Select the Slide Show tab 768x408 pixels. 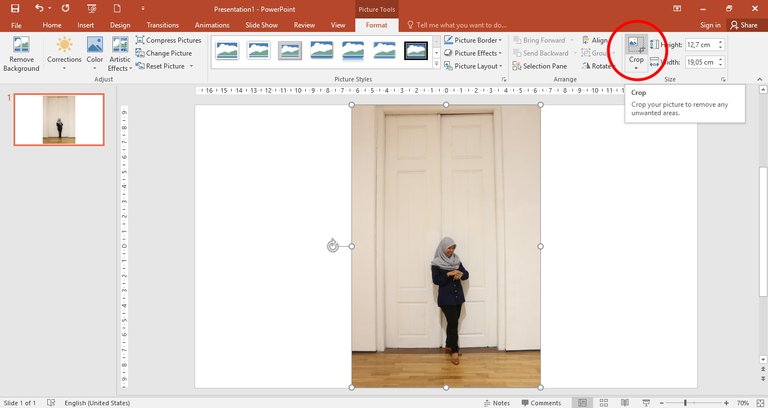click(x=262, y=25)
